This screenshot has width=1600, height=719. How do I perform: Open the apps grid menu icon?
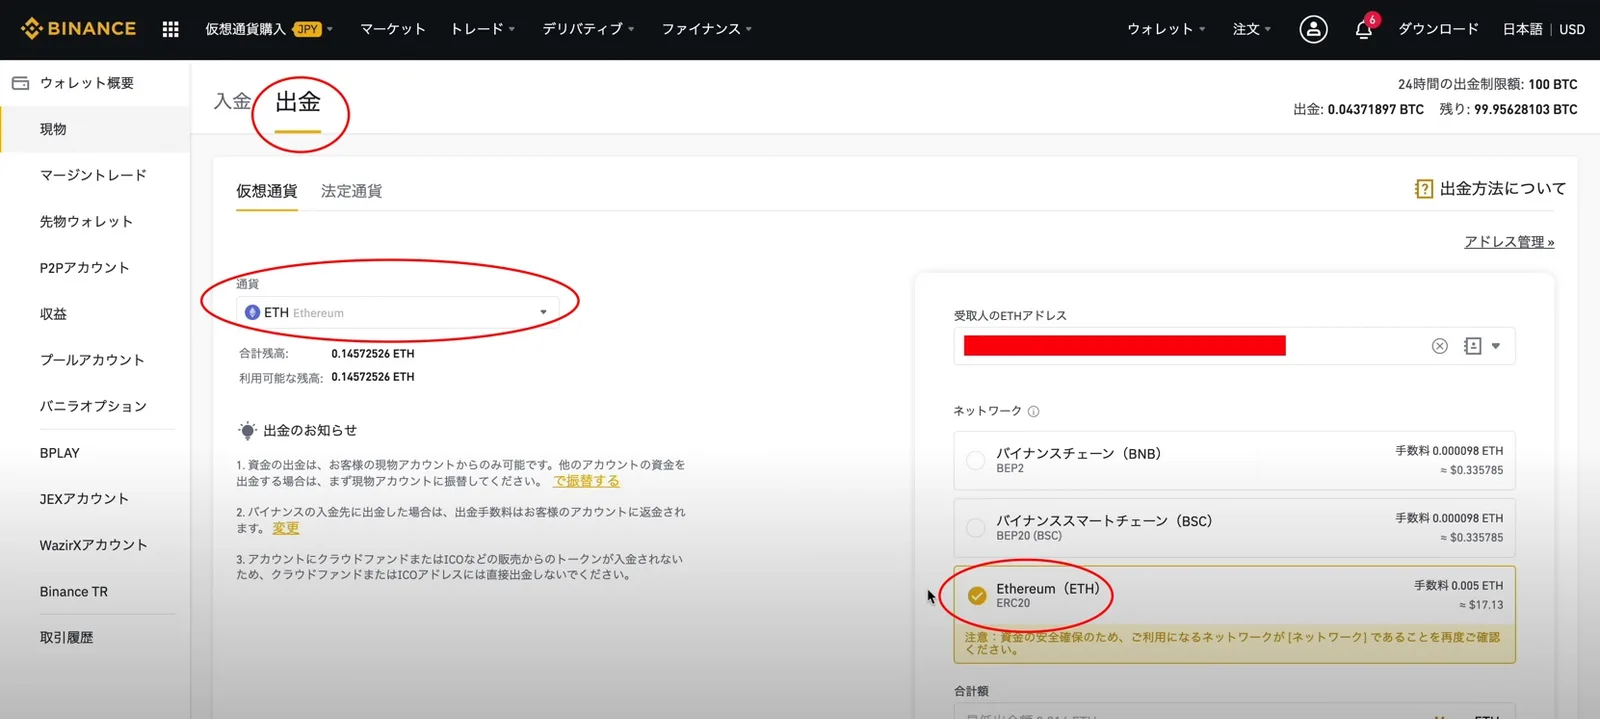(x=170, y=29)
